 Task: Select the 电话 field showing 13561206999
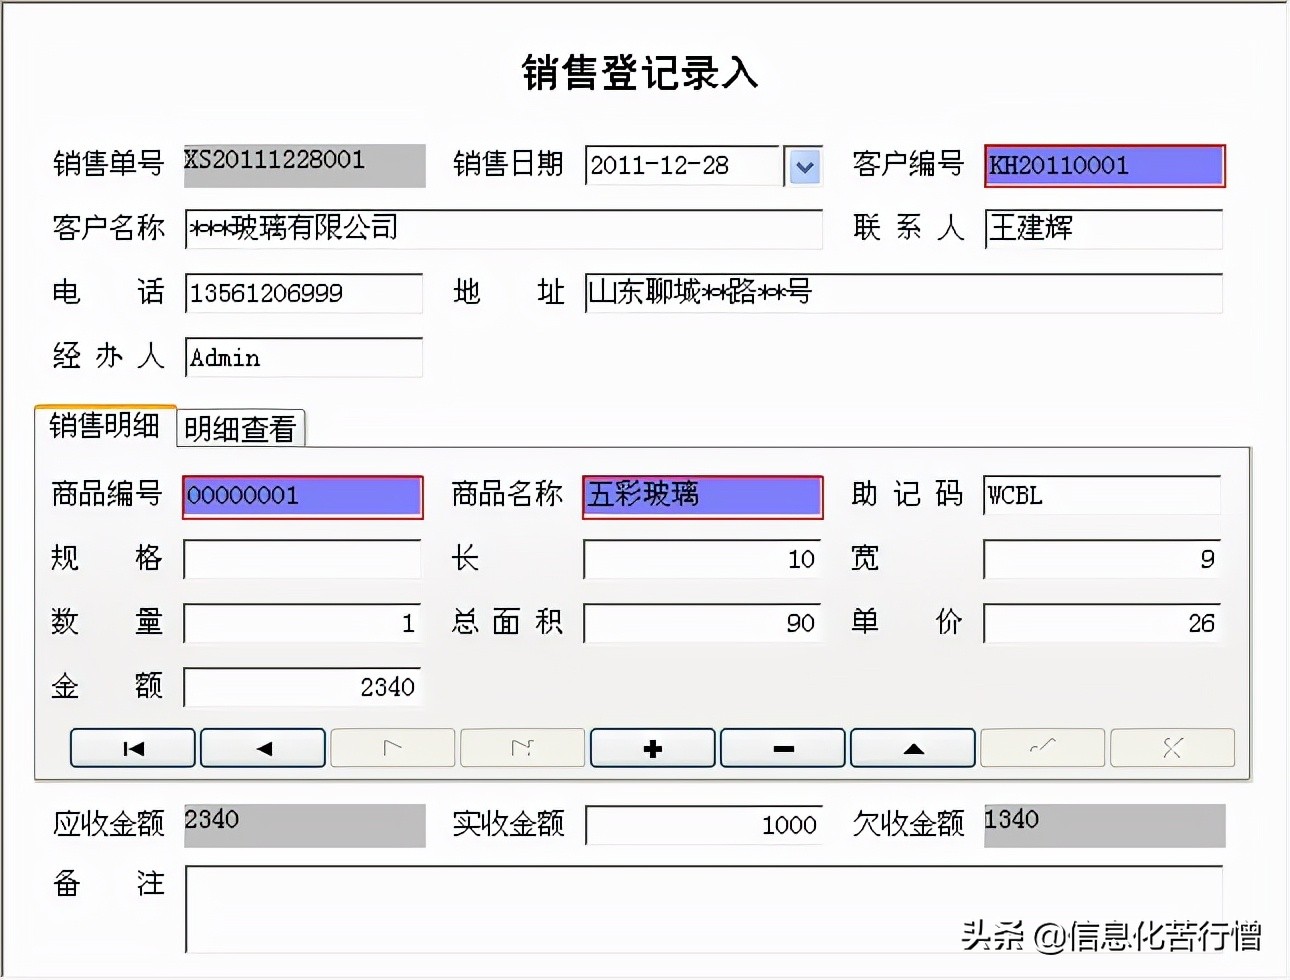pos(303,293)
